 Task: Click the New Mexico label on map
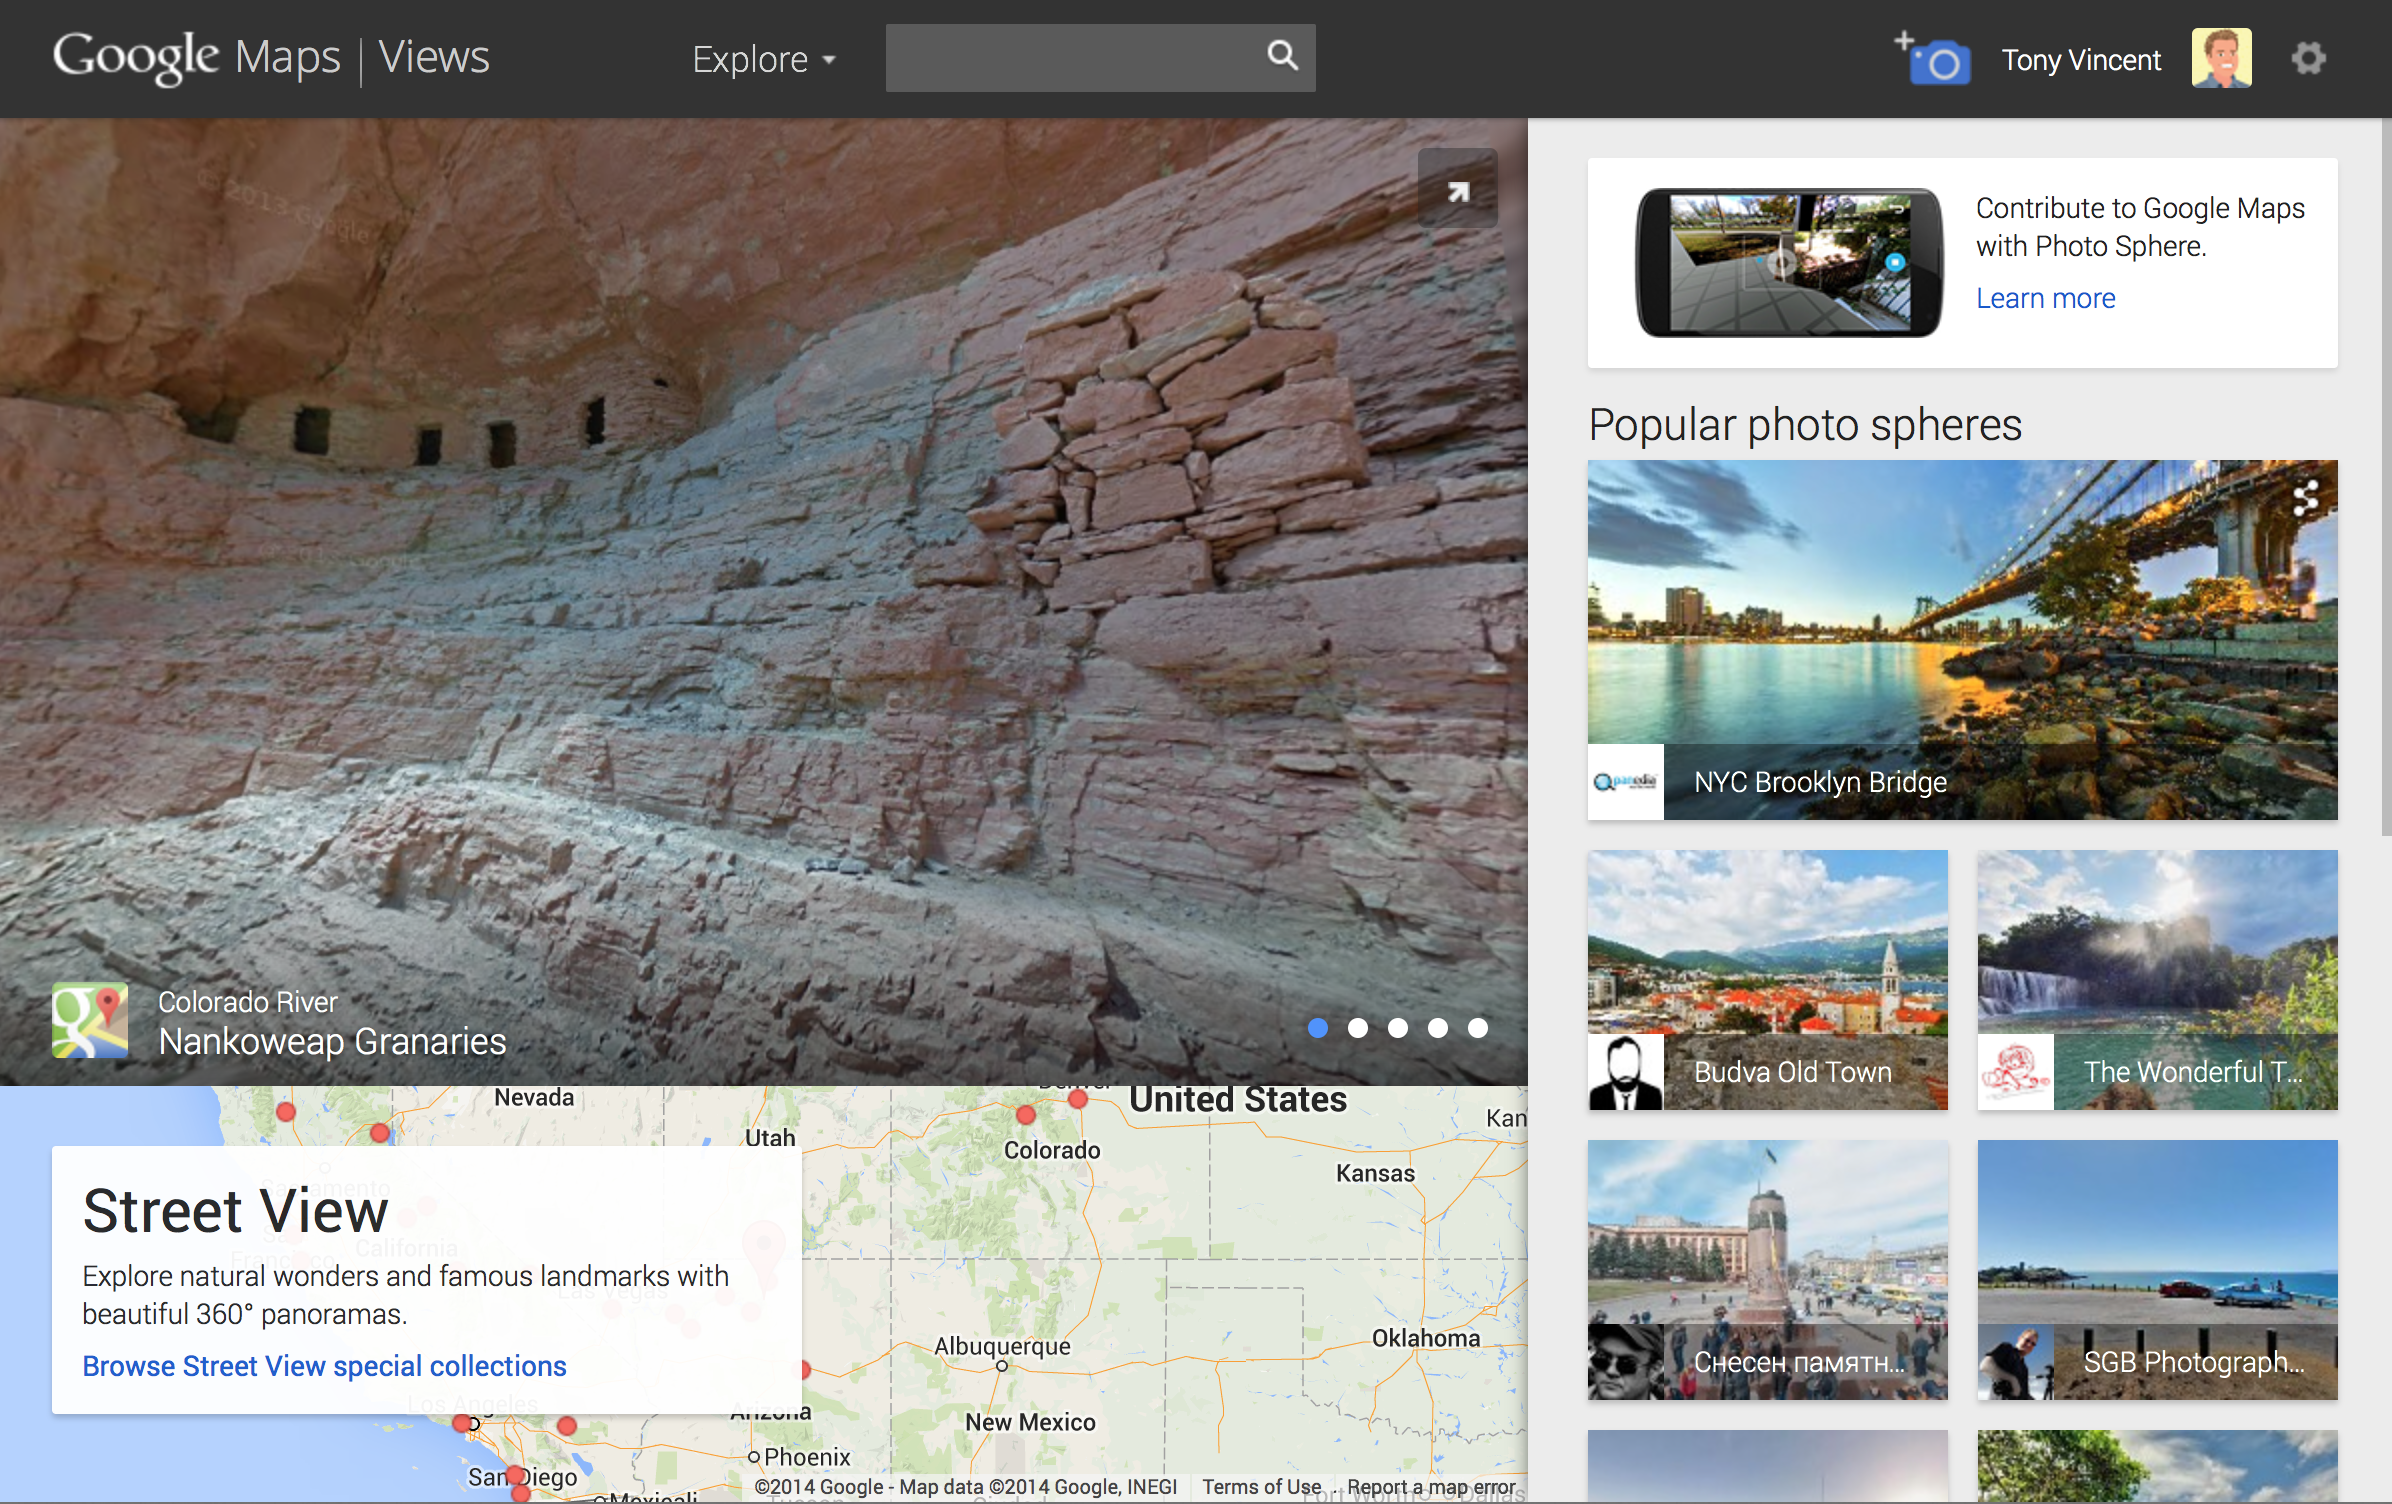pos(1030,1422)
